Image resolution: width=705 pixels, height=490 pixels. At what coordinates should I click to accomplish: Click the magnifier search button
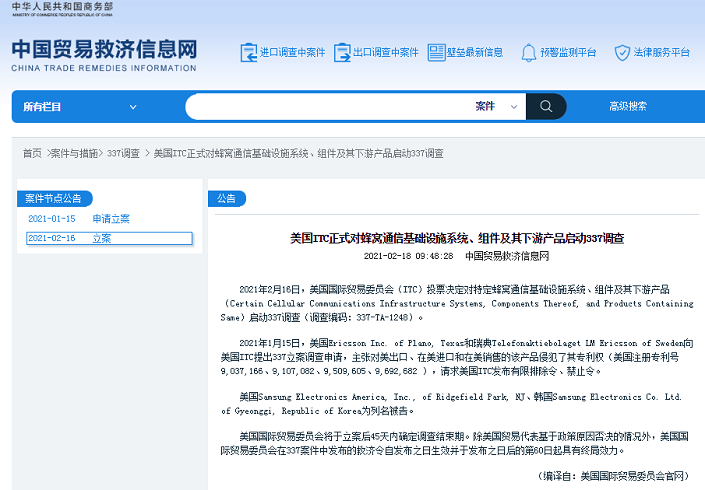(x=546, y=107)
